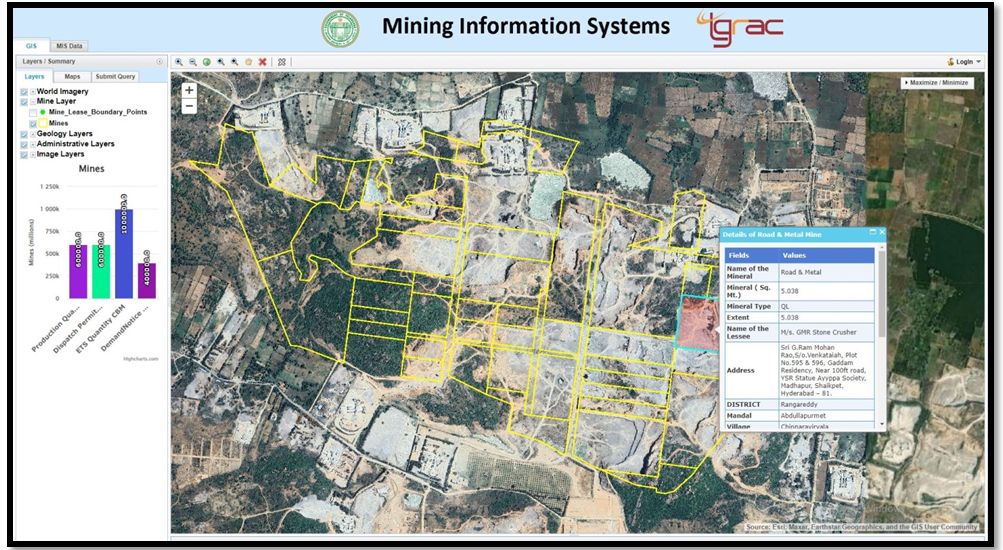The height and width of the screenshot is (550, 1003).
Task: Open the Submit Query tab
Action: (115, 76)
